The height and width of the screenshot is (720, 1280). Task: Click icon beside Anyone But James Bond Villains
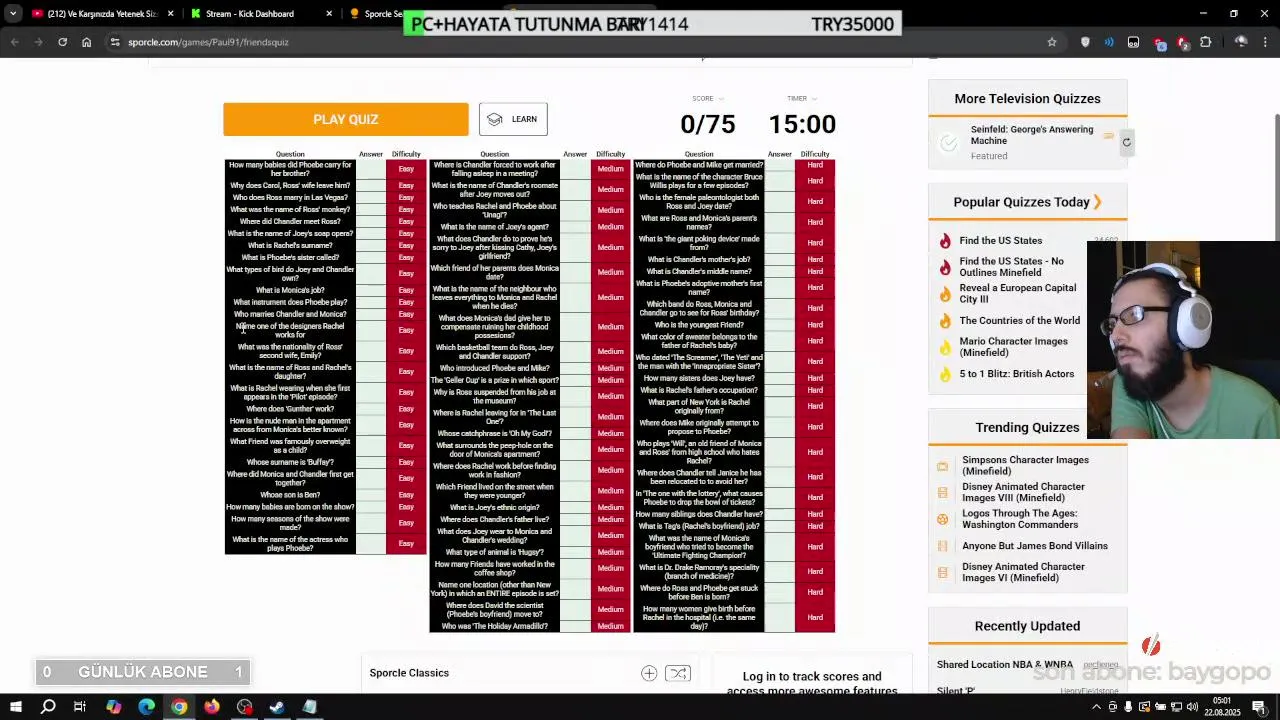[942, 546]
